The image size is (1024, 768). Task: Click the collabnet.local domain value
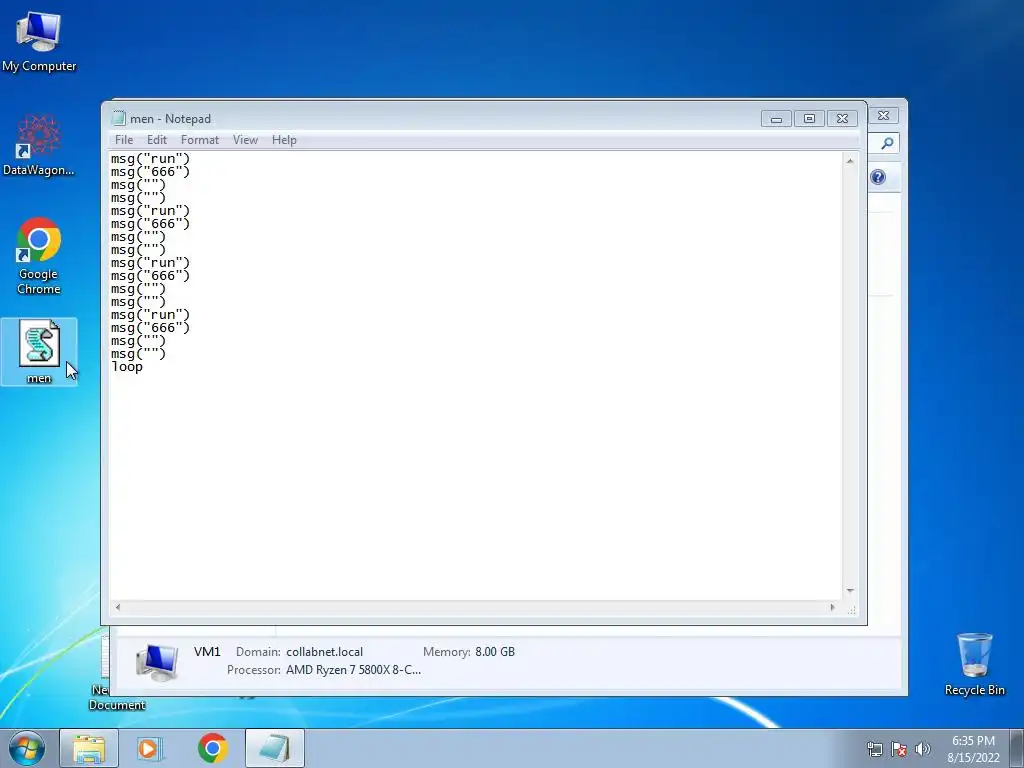(x=325, y=652)
